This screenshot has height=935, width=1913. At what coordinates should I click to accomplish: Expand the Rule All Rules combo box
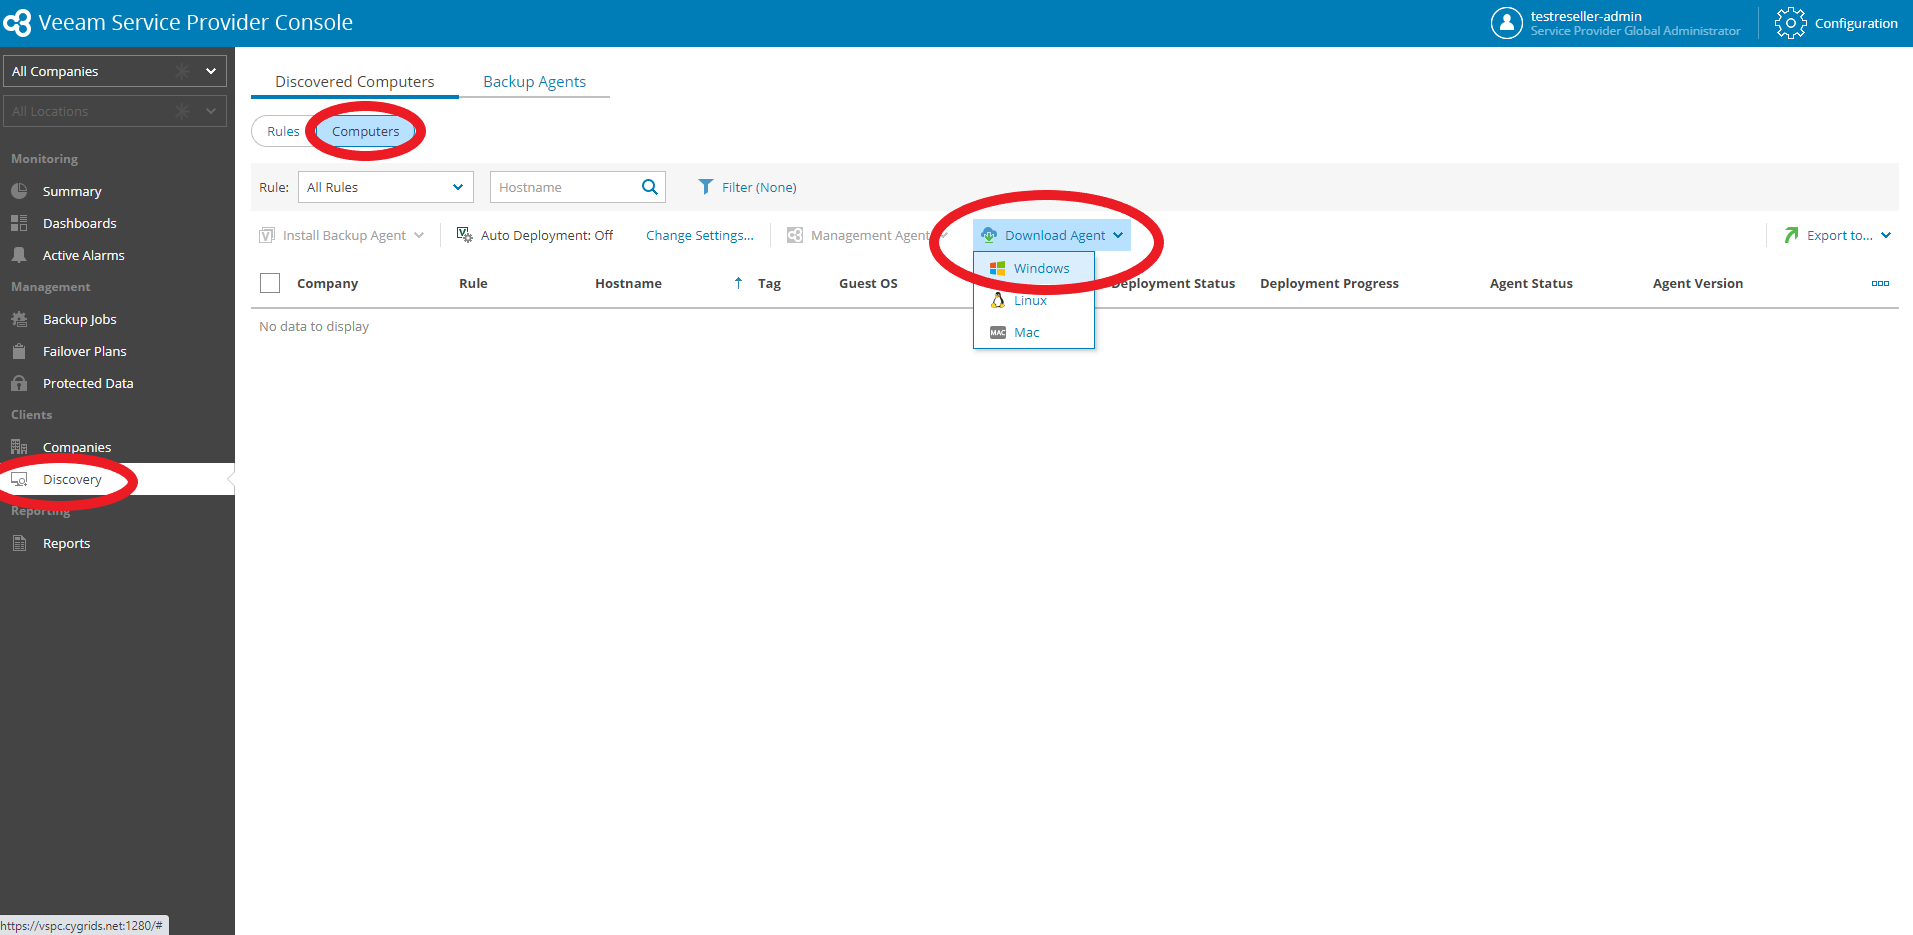click(x=386, y=187)
